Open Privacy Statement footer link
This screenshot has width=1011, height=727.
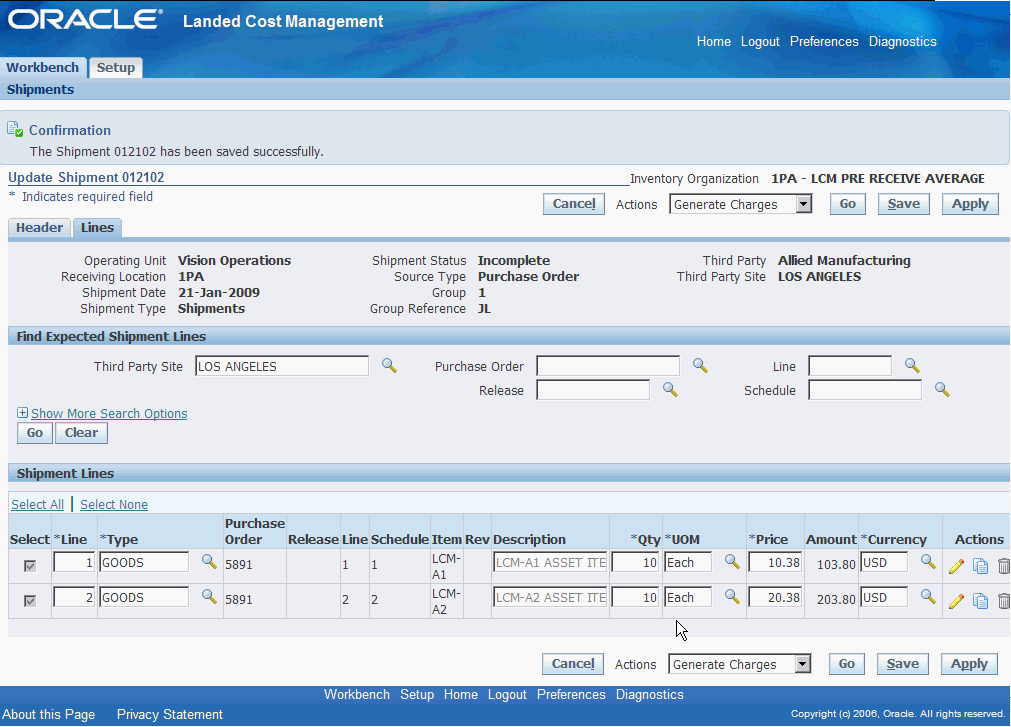tap(170, 714)
